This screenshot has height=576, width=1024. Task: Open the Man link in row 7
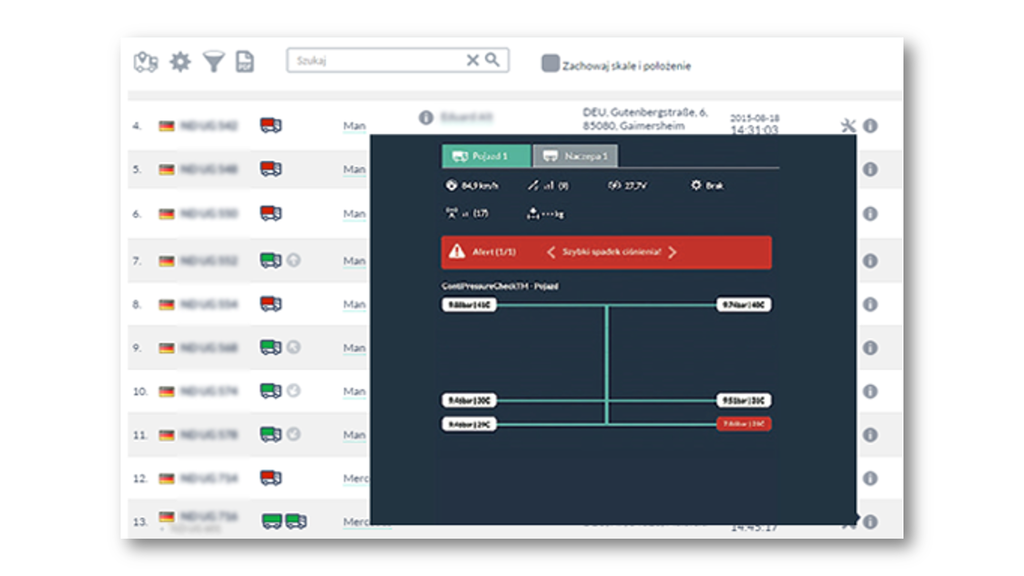pyautogui.click(x=355, y=261)
